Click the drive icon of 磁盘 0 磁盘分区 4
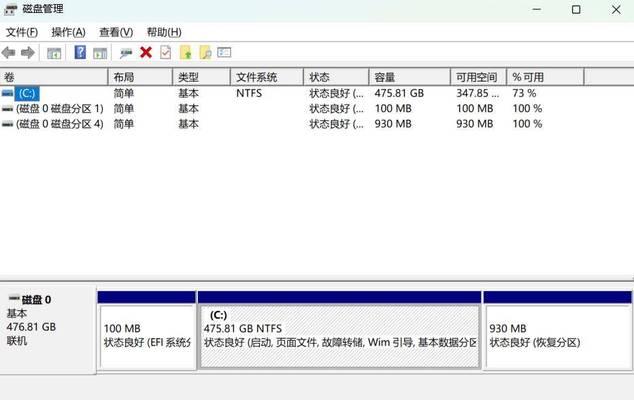 point(7,124)
